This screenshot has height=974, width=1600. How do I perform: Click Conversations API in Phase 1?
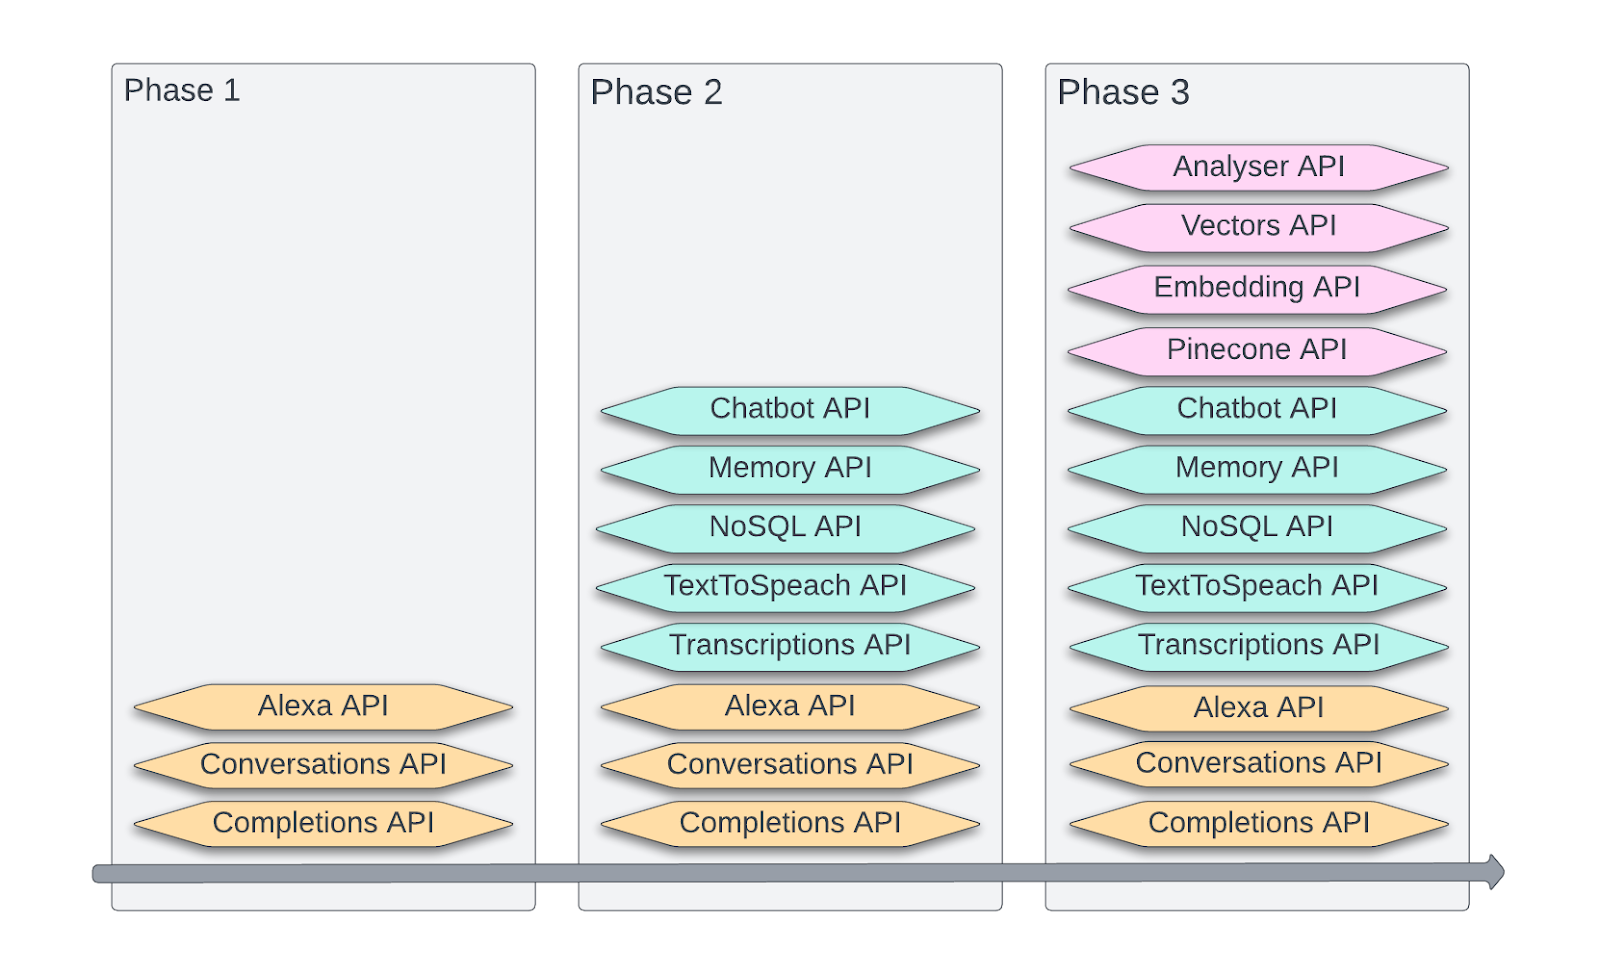[323, 765]
